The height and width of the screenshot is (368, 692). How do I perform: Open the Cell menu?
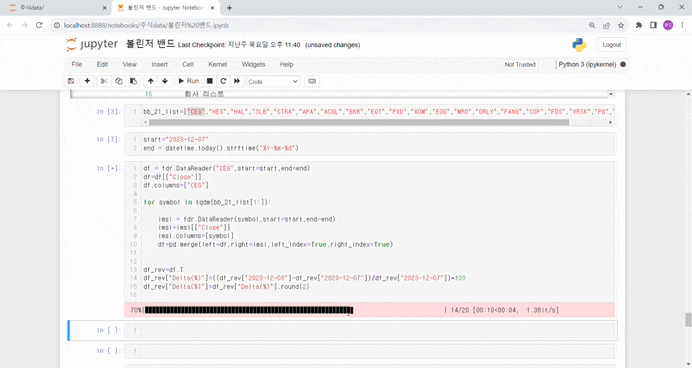pyautogui.click(x=188, y=64)
